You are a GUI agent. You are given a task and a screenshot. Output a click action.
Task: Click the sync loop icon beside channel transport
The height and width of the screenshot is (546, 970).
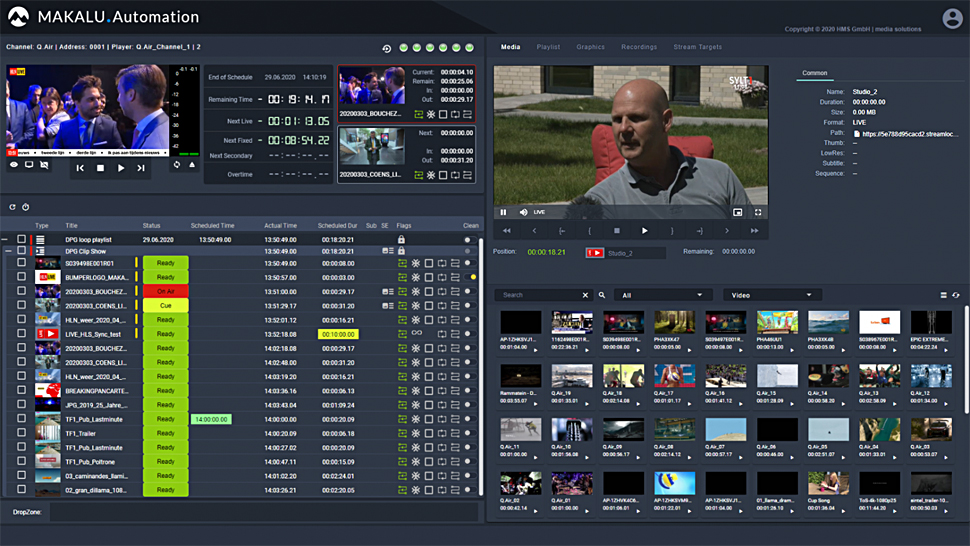(x=177, y=164)
